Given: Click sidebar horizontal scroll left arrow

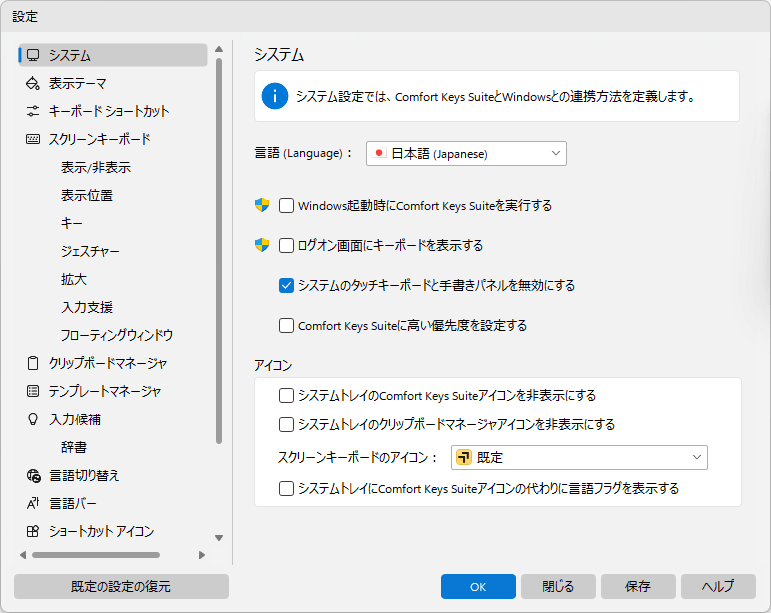Looking at the screenshot, I should point(23,555).
